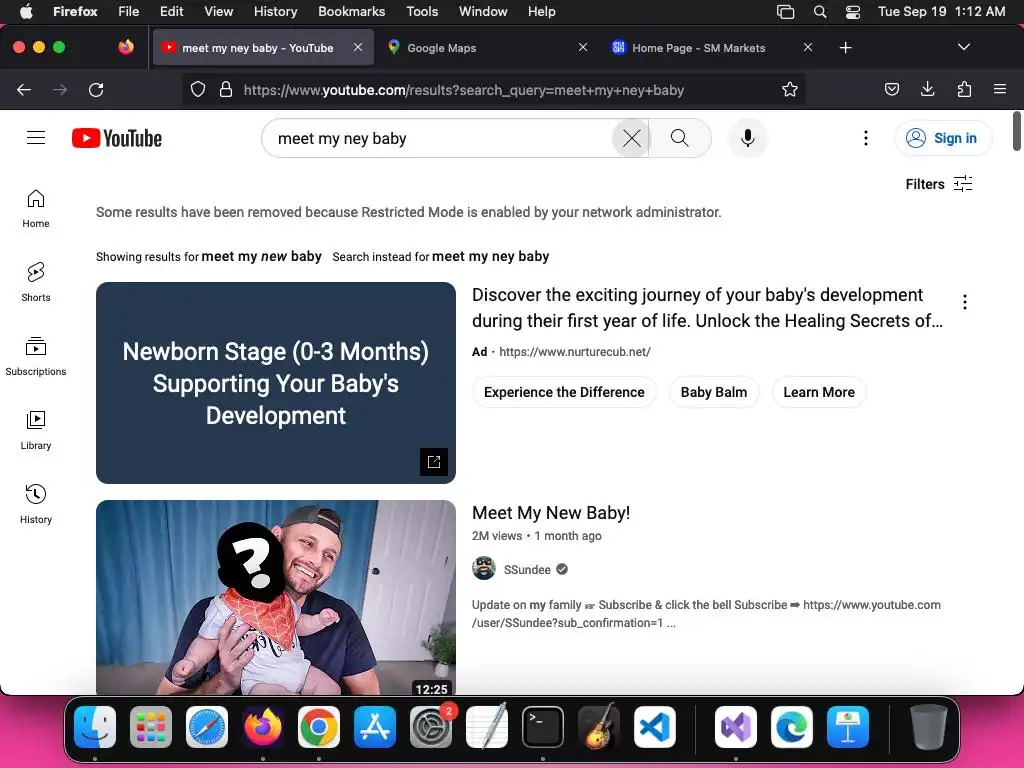
Task: Click the page vertical scrollbar
Action: coord(1017,131)
